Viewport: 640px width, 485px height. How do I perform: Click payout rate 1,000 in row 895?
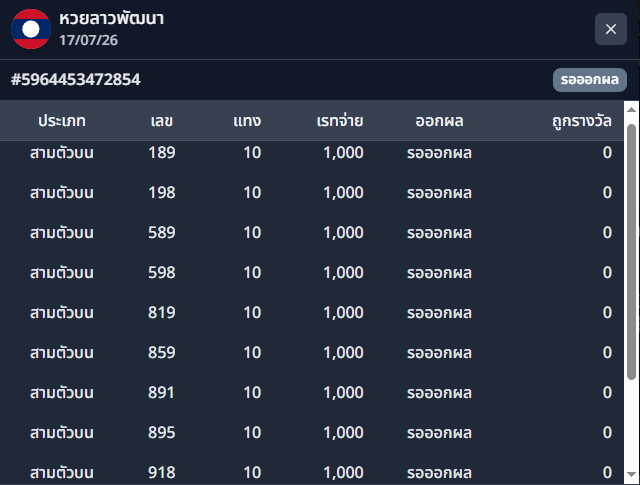pyautogui.click(x=343, y=433)
